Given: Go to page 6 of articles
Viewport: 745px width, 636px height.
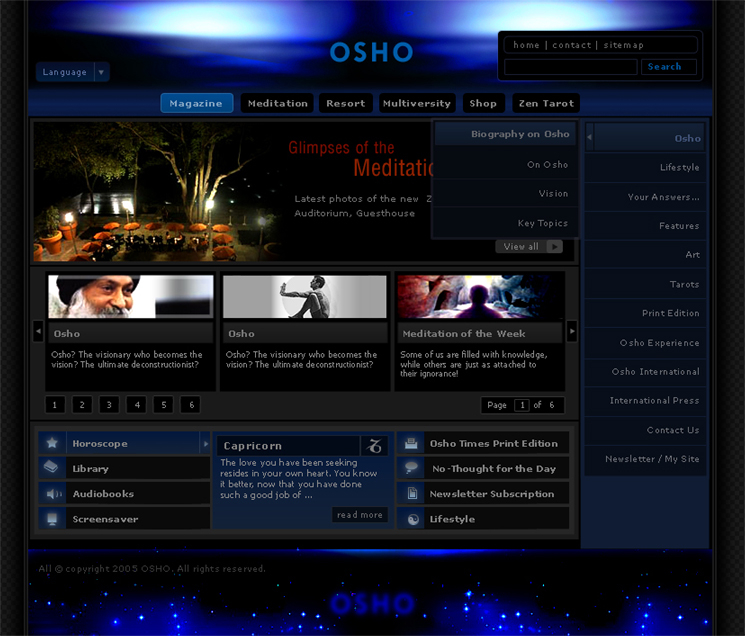Looking at the screenshot, I should click(191, 405).
